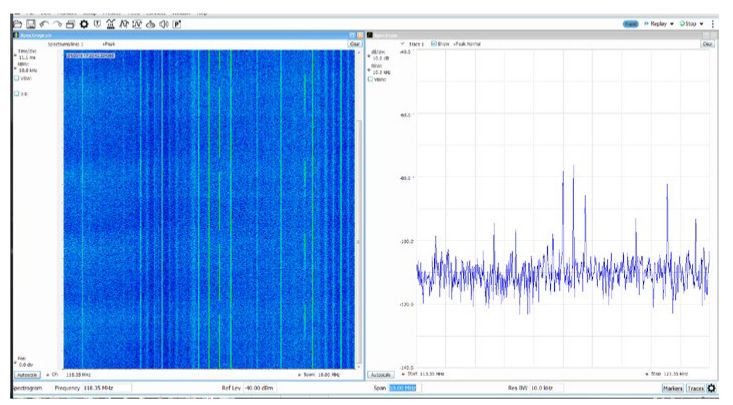Viewport: 733px width, 405px height.
Task: Toggle the VBW checkbox in Spectrogram panel
Action: [x=17, y=78]
